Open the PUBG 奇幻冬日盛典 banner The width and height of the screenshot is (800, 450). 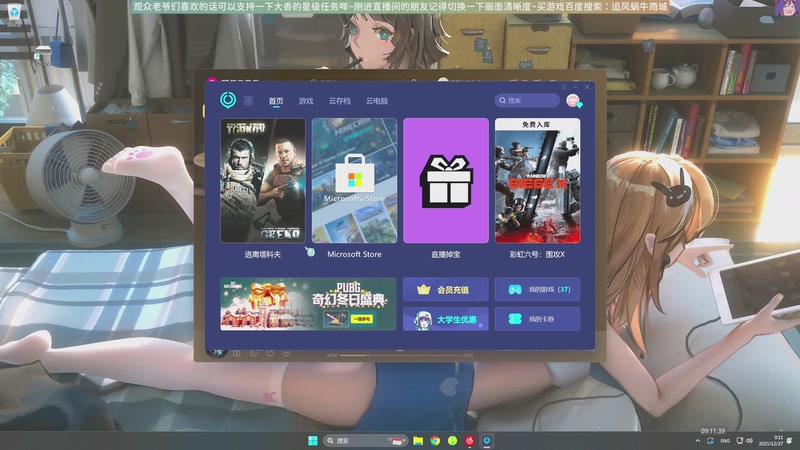coord(308,304)
